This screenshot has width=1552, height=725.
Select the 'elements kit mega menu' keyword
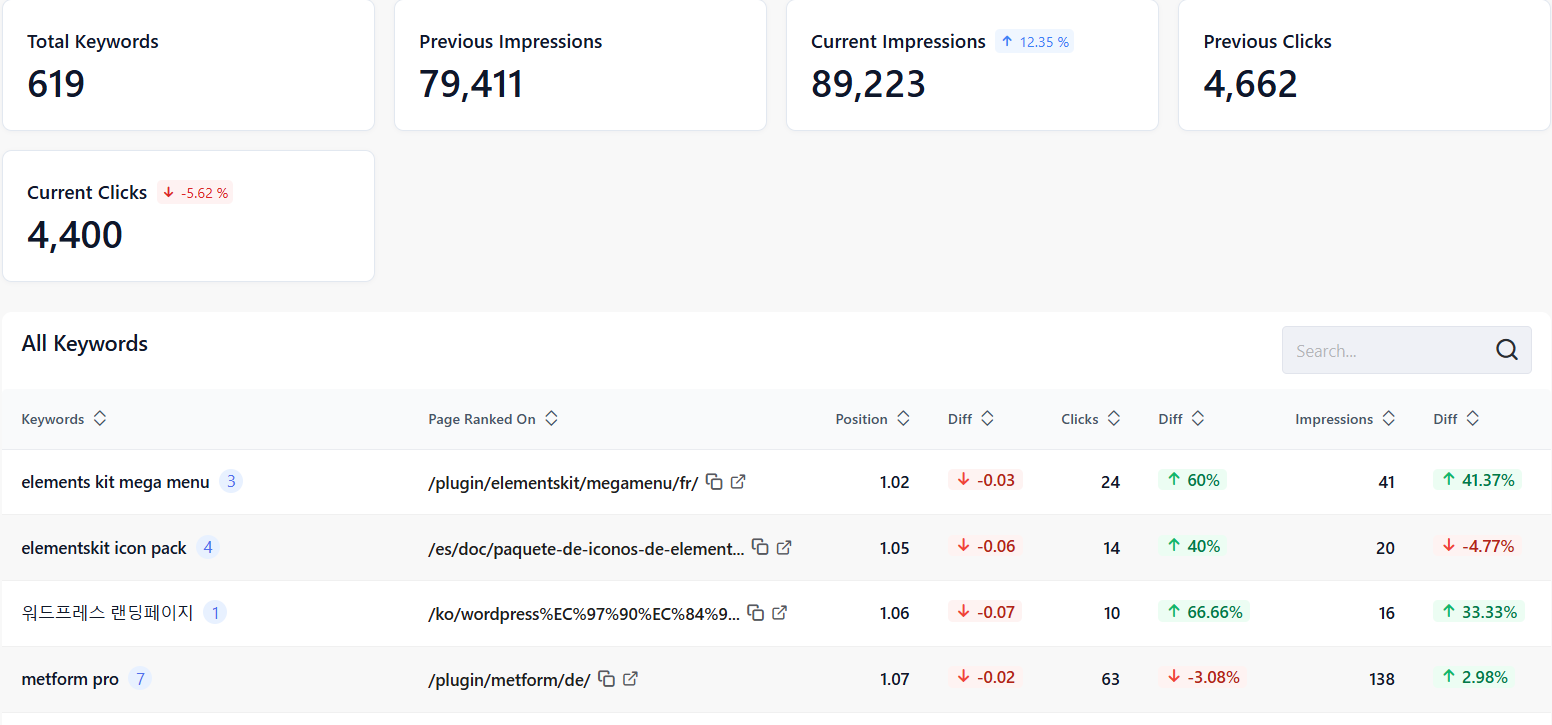pos(115,482)
